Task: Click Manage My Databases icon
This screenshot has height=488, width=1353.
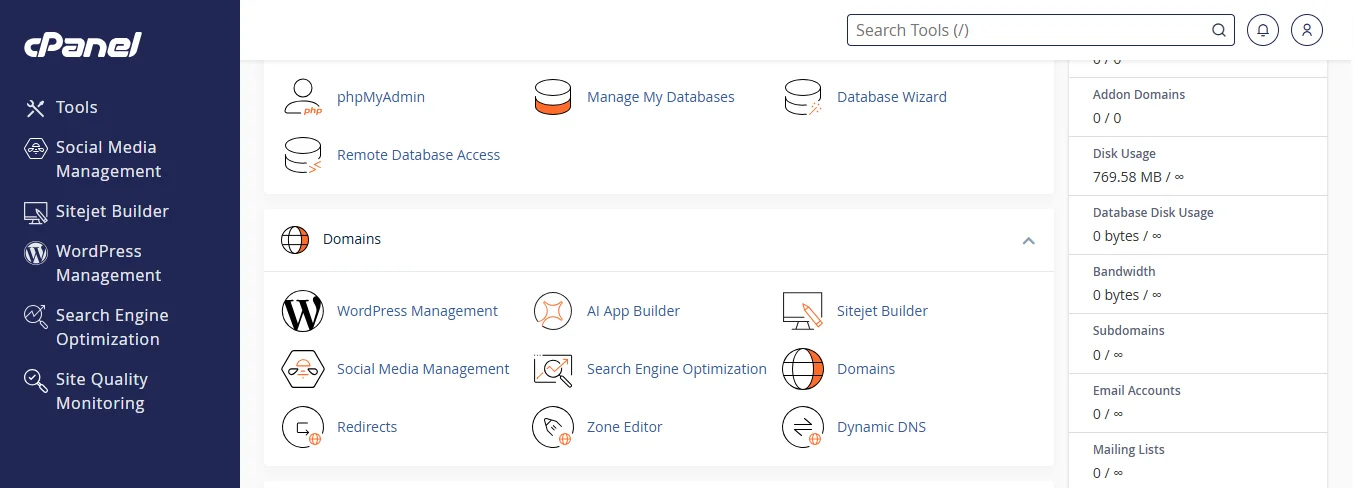Action: click(x=552, y=97)
